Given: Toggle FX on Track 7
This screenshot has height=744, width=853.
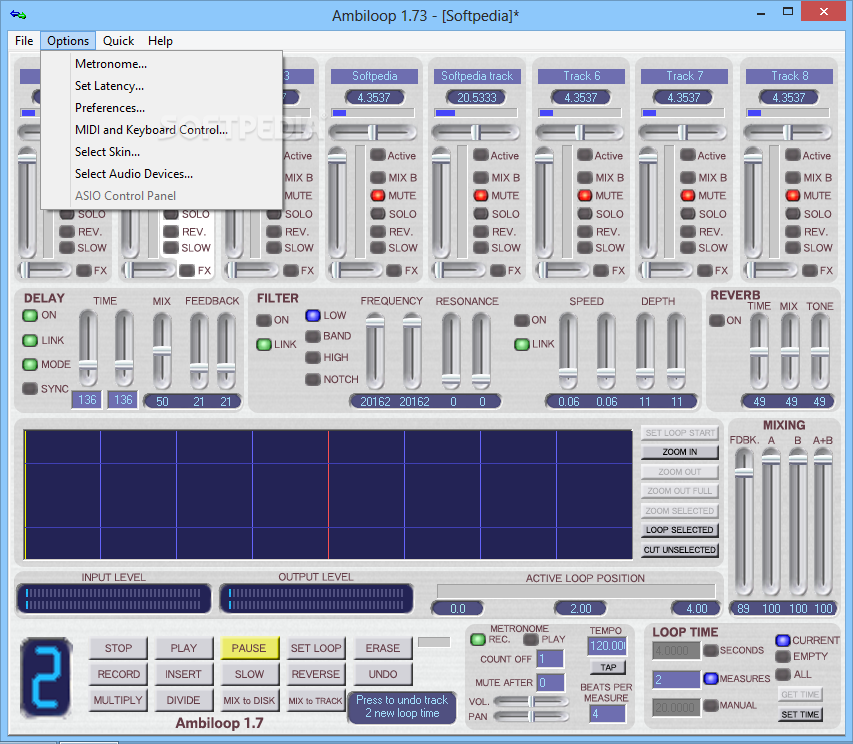Looking at the screenshot, I should (705, 270).
